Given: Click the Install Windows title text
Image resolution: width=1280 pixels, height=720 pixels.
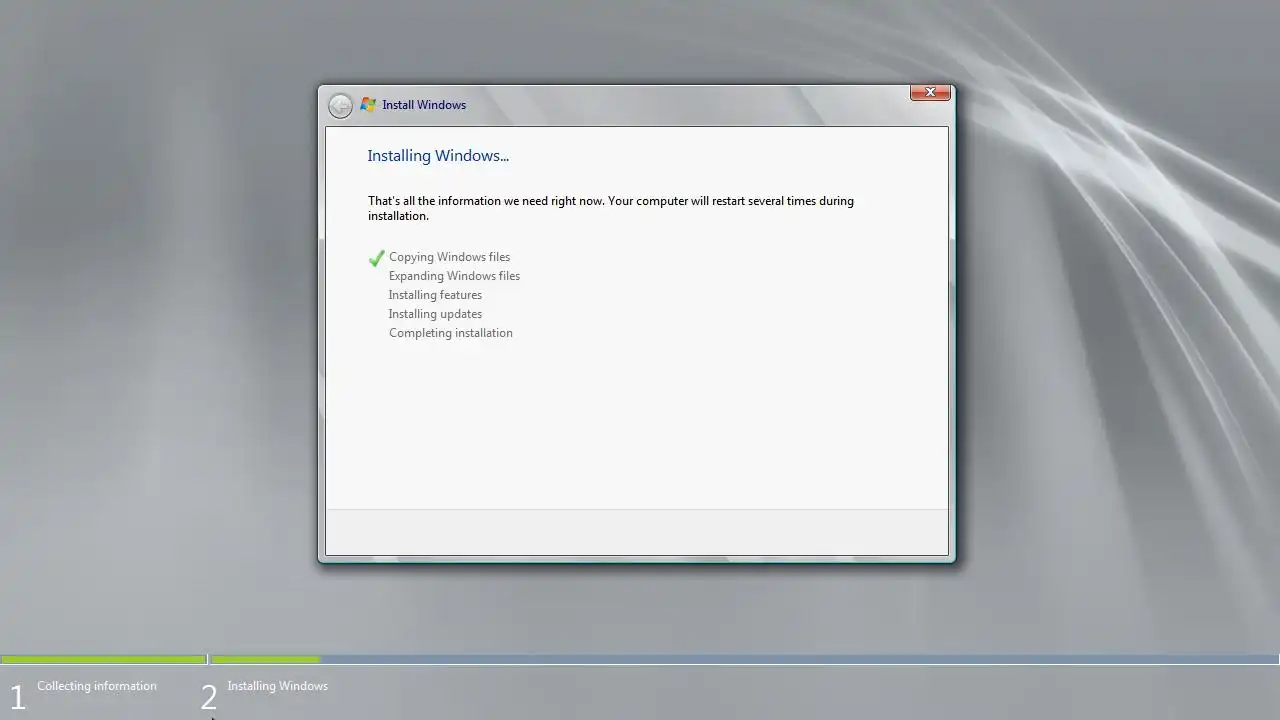Looking at the screenshot, I should pos(424,105).
